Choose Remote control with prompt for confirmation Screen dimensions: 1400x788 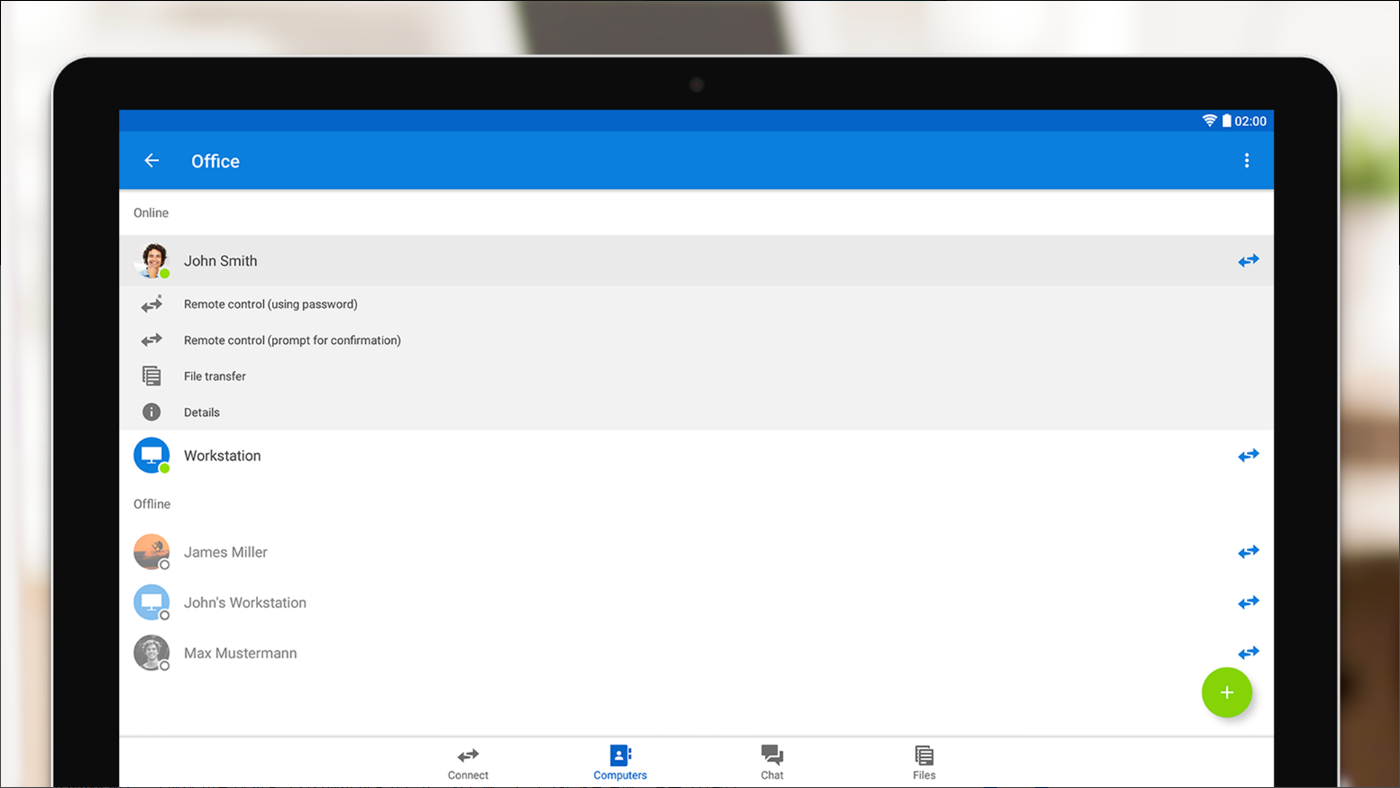pos(292,339)
